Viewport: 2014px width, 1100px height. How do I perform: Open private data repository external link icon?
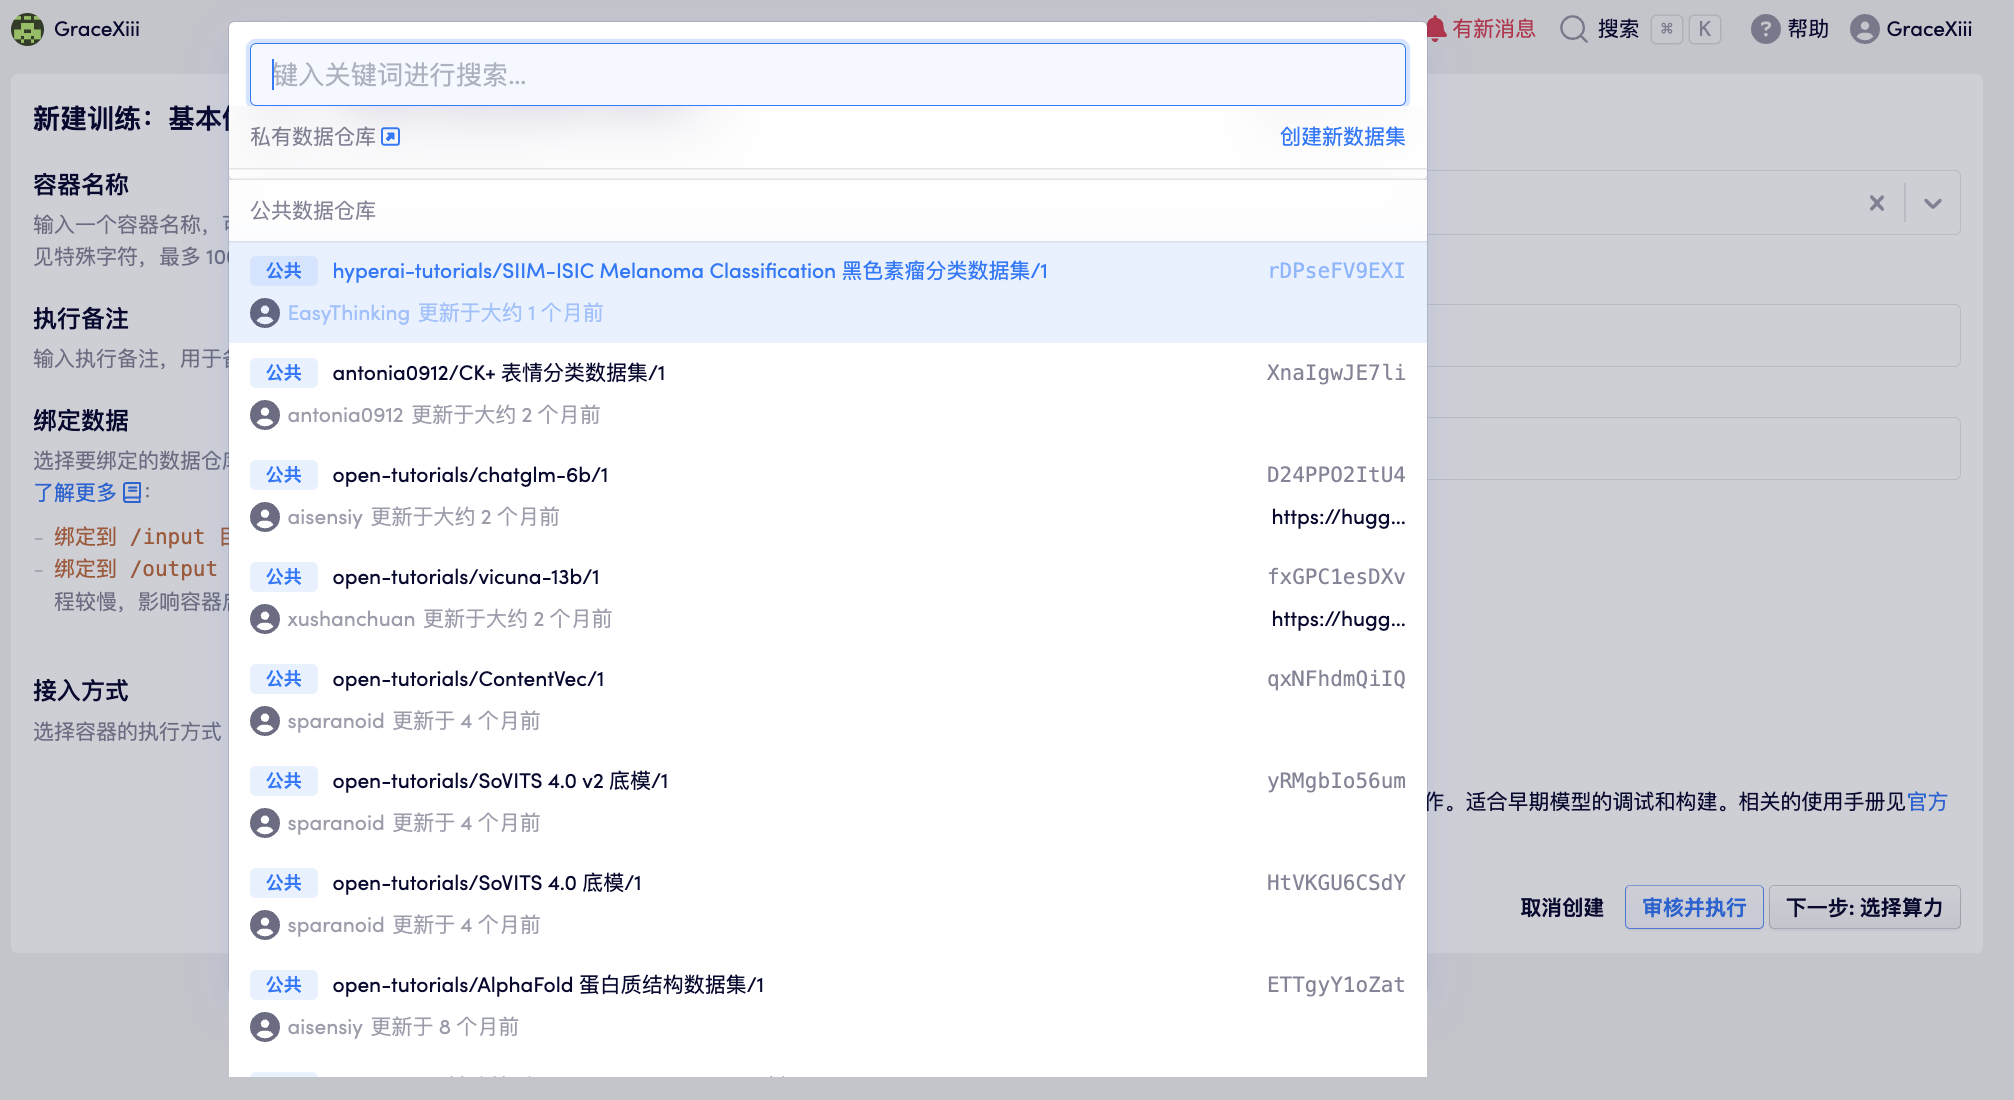391,137
